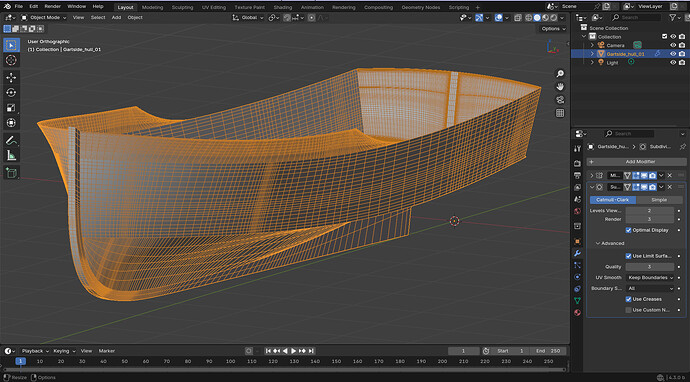This screenshot has height=382, width=690.
Task: Click the viewport zoom magnifier icon
Action: point(560,73)
